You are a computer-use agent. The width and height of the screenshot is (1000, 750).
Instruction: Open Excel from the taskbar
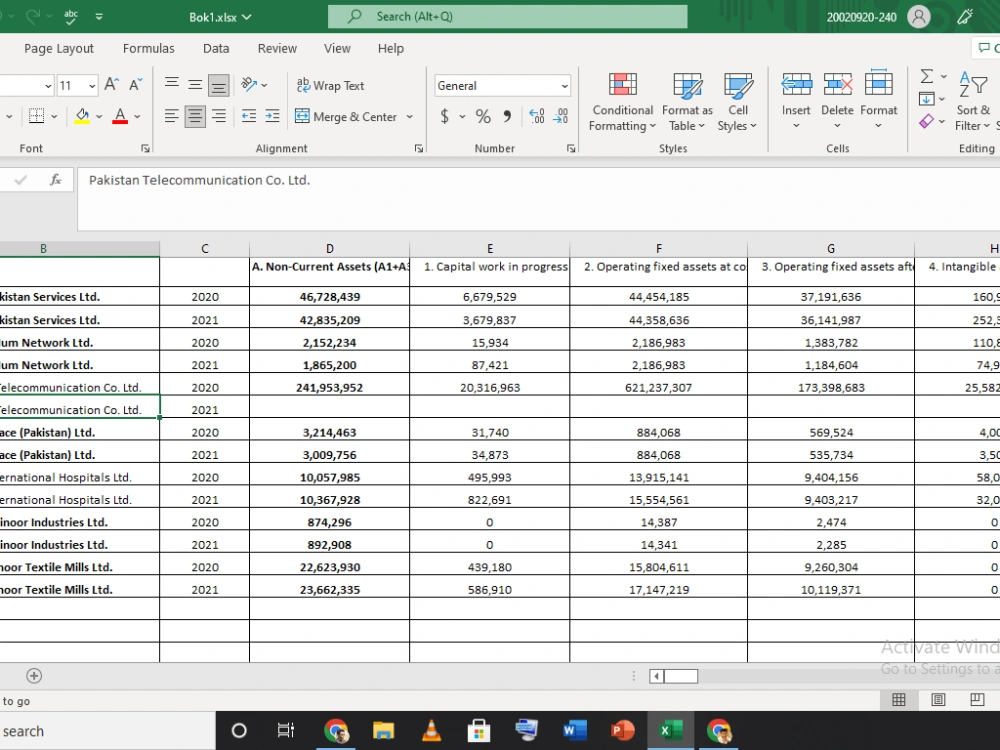pyautogui.click(x=670, y=730)
